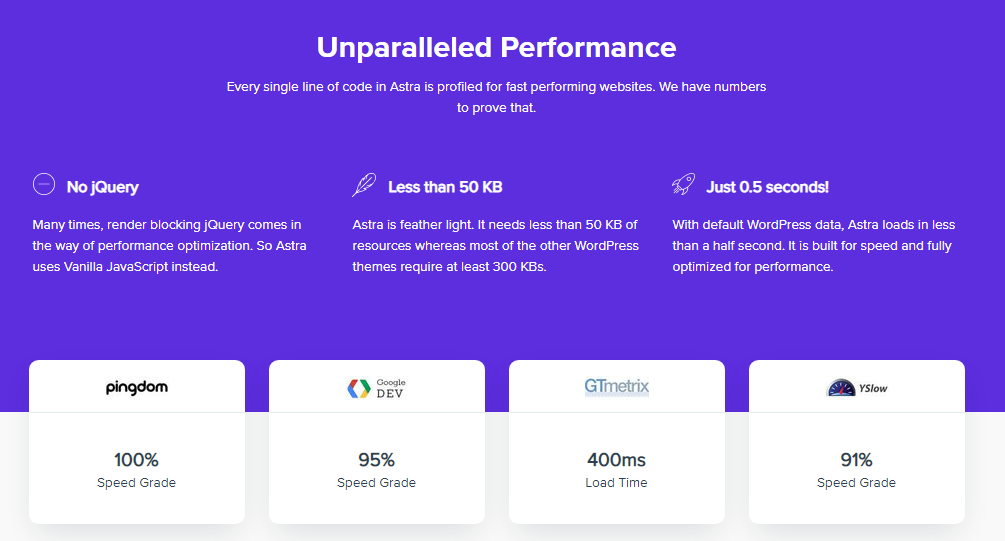Click the No jQuery heading

(x=103, y=187)
